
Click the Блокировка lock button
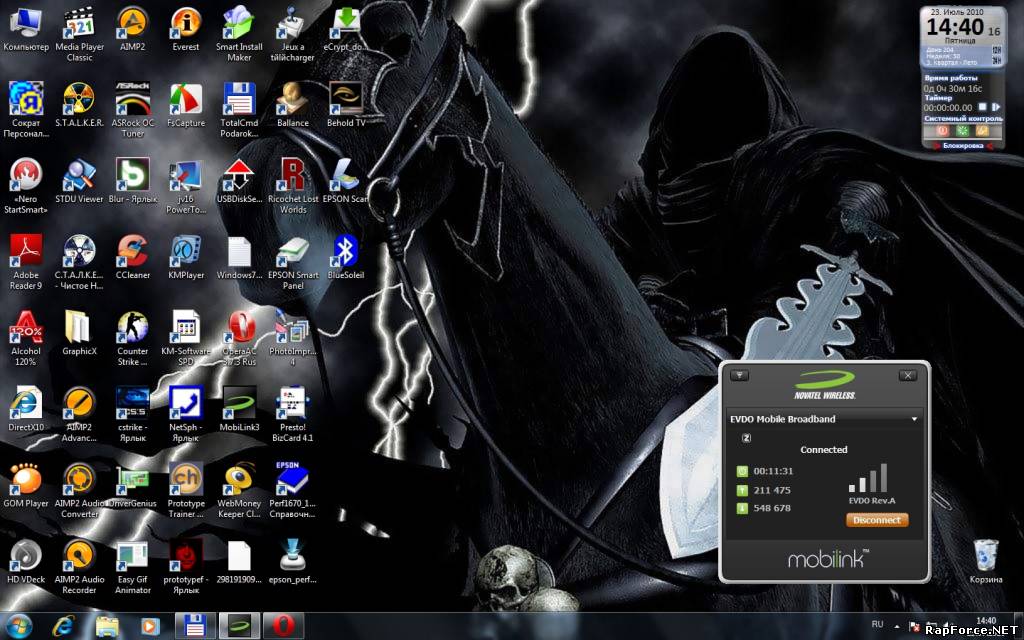[963, 146]
